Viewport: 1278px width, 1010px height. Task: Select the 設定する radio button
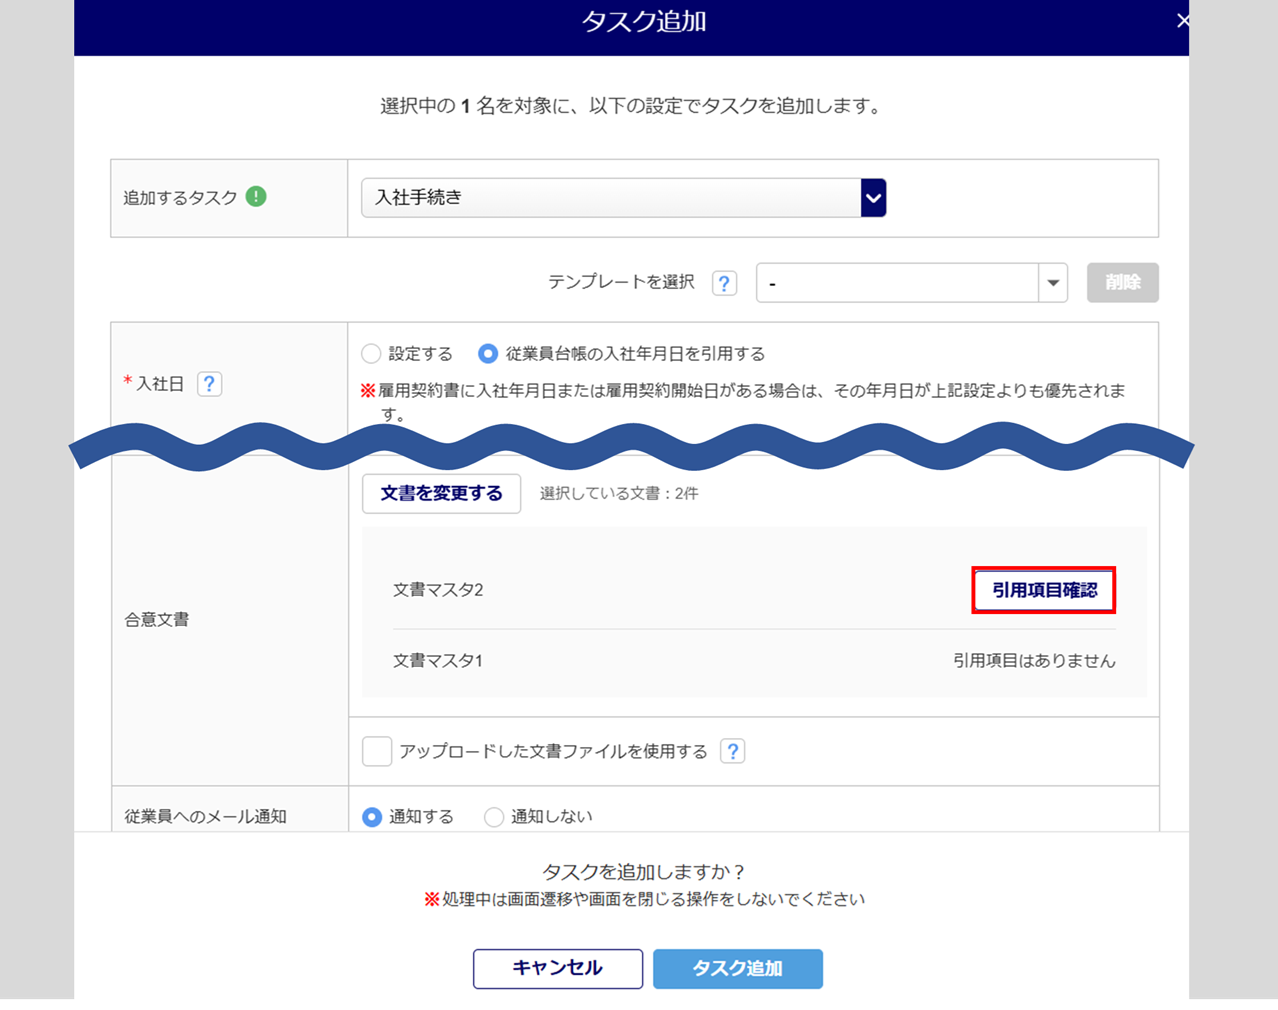tap(372, 354)
